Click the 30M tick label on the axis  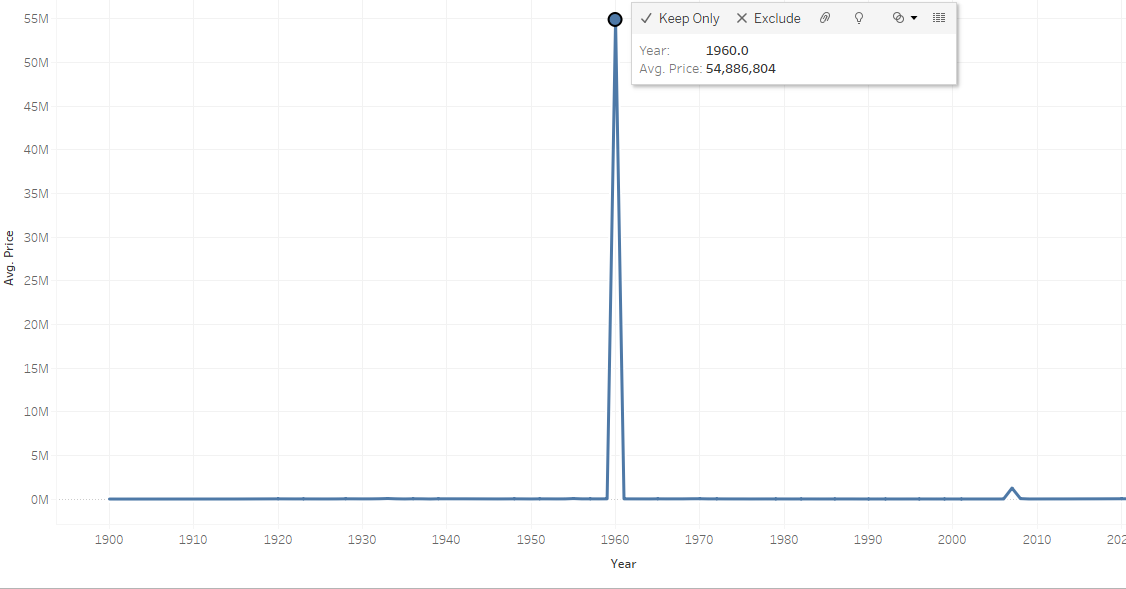click(x=36, y=237)
